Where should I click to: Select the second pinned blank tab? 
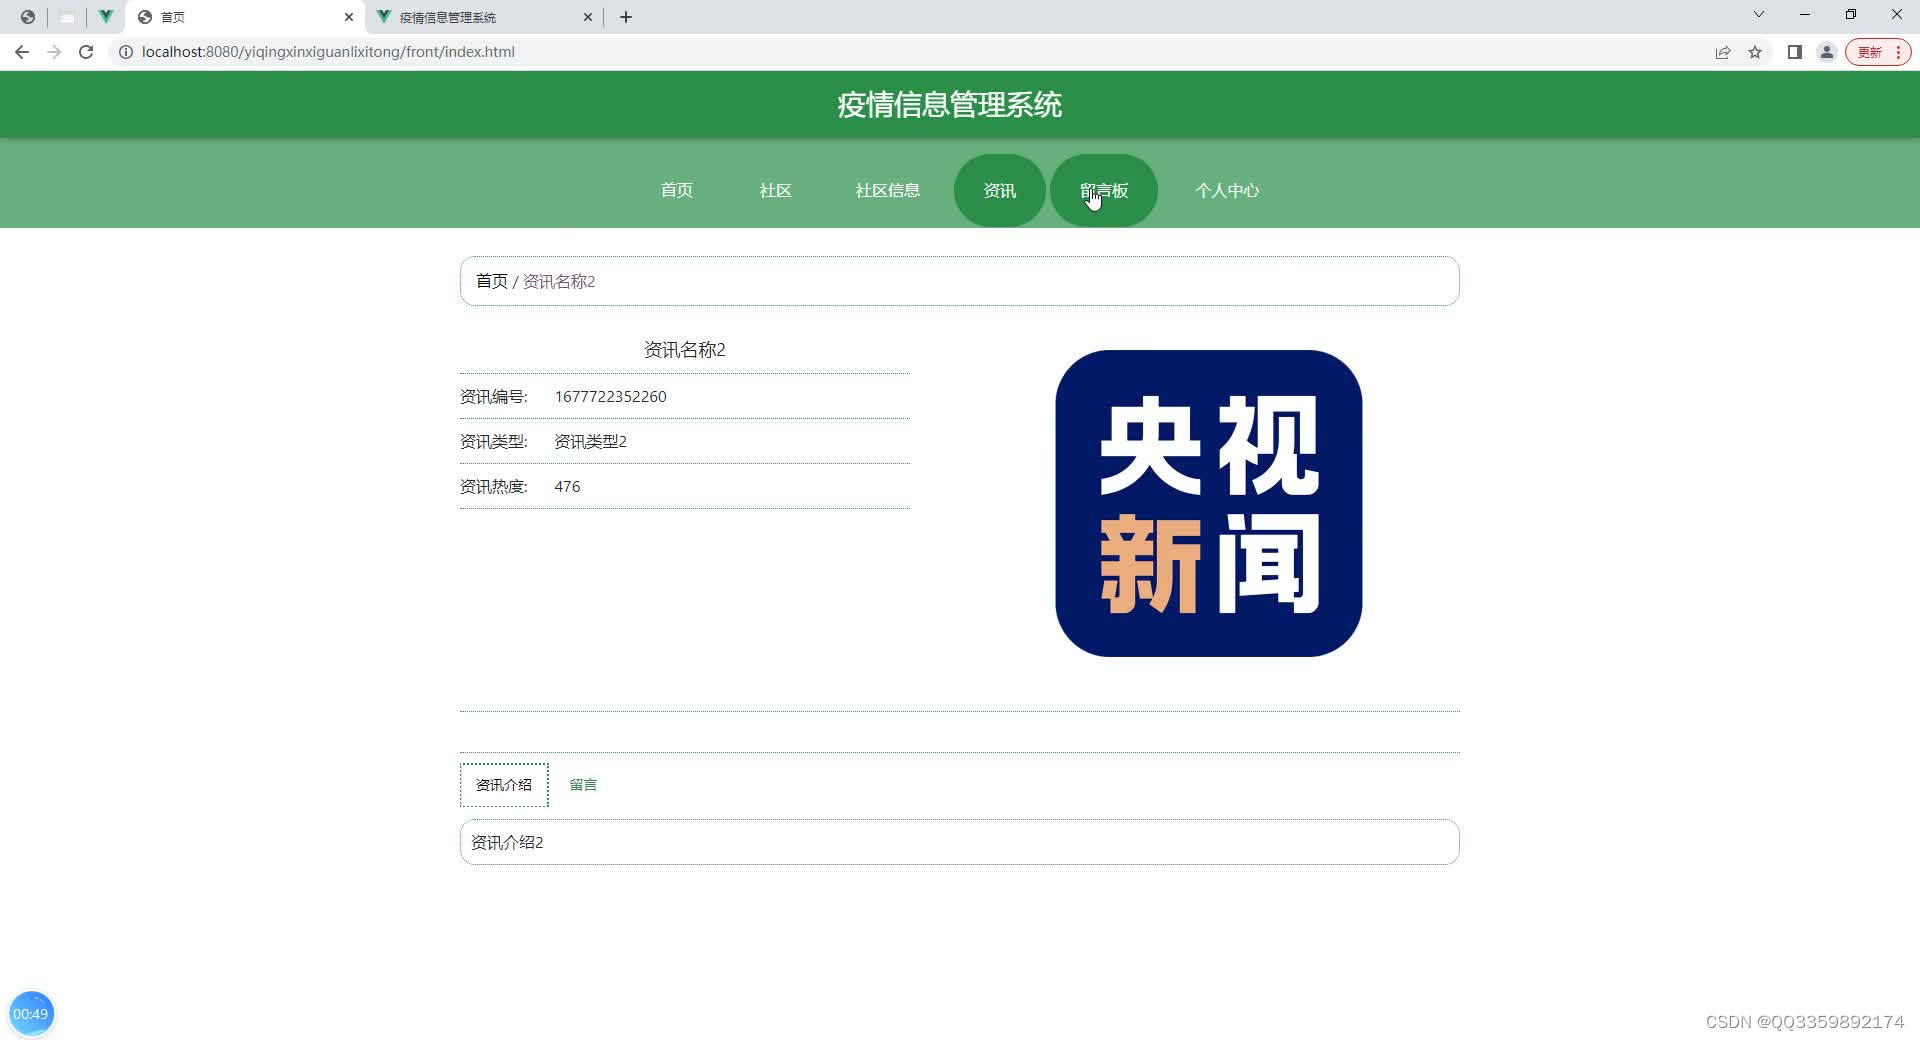(x=67, y=17)
